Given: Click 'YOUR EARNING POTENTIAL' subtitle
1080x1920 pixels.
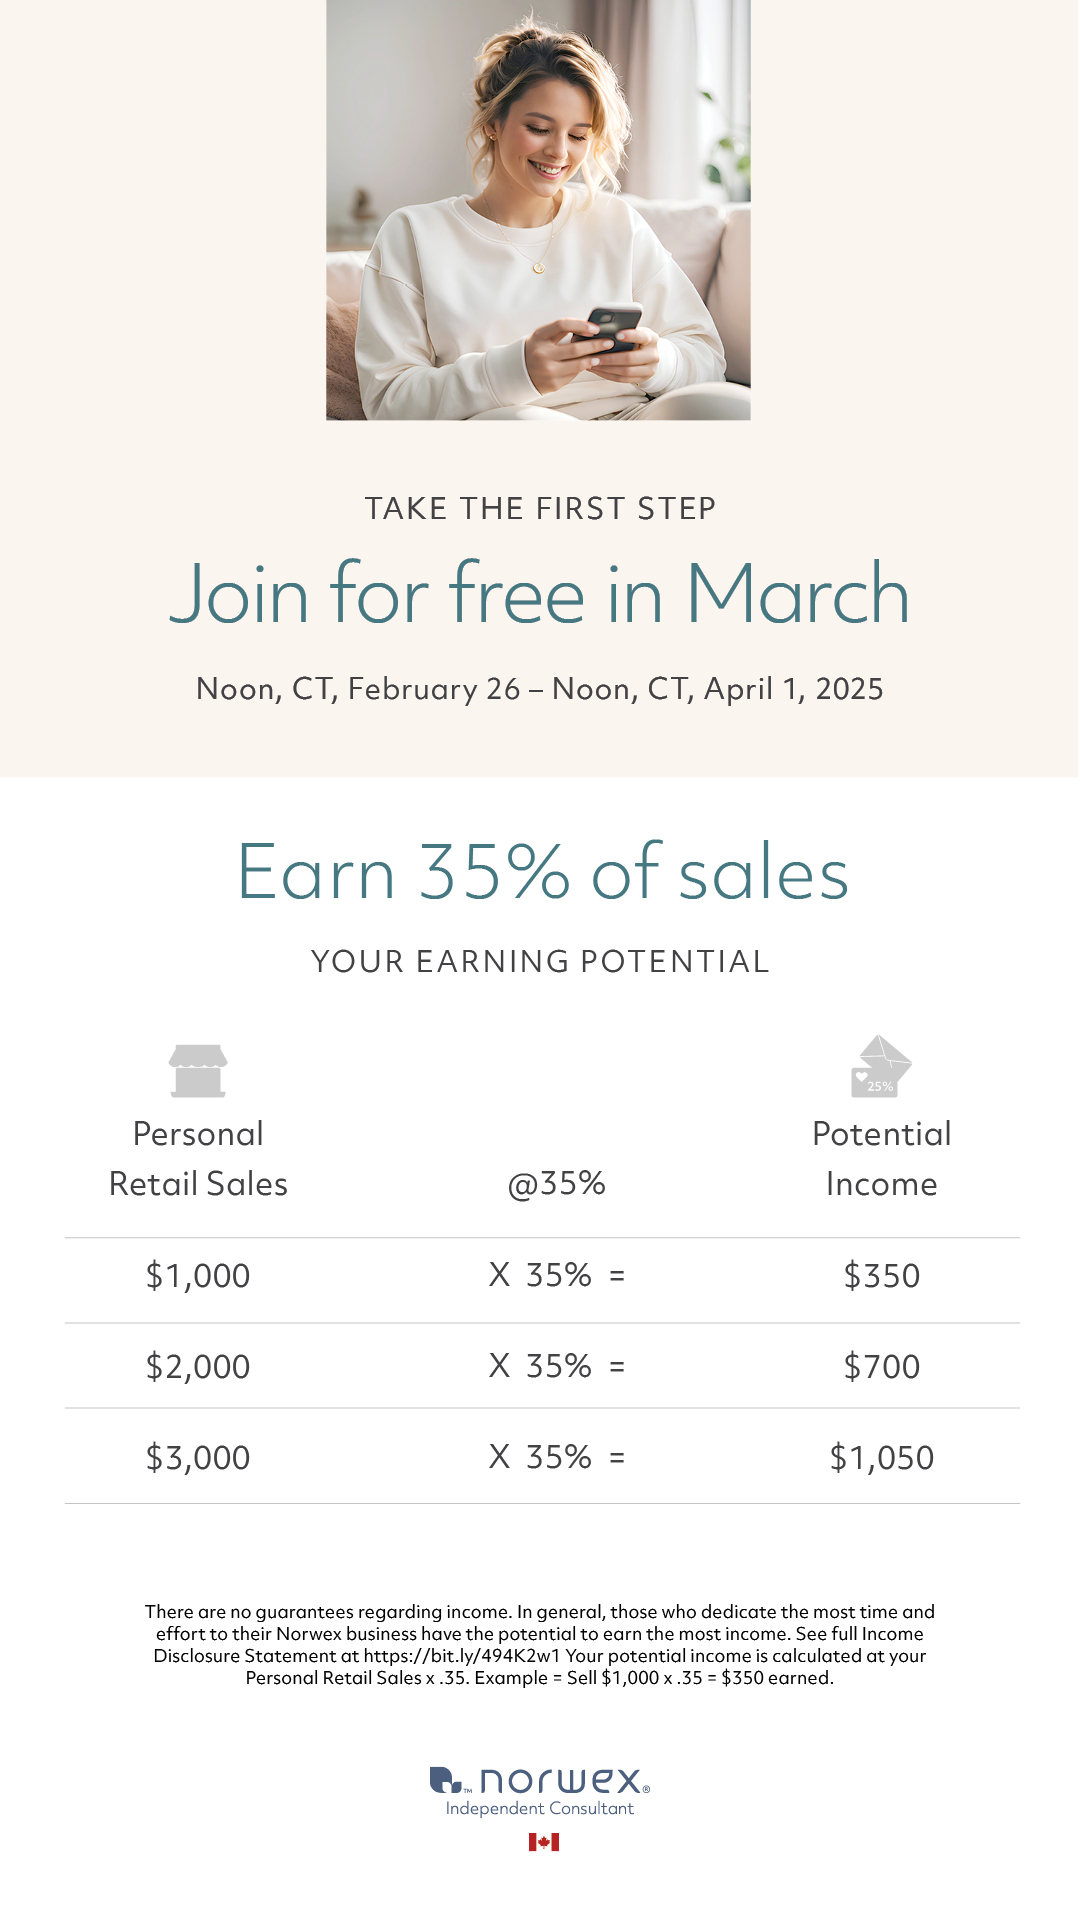Looking at the screenshot, I should 540,961.
